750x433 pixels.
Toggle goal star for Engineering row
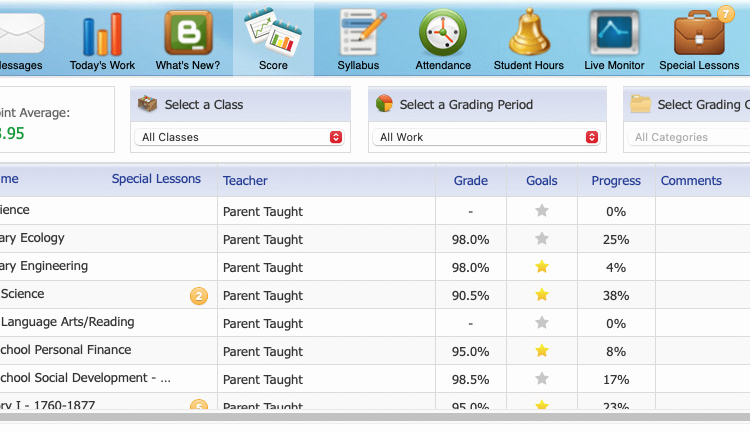pos(542,267)
